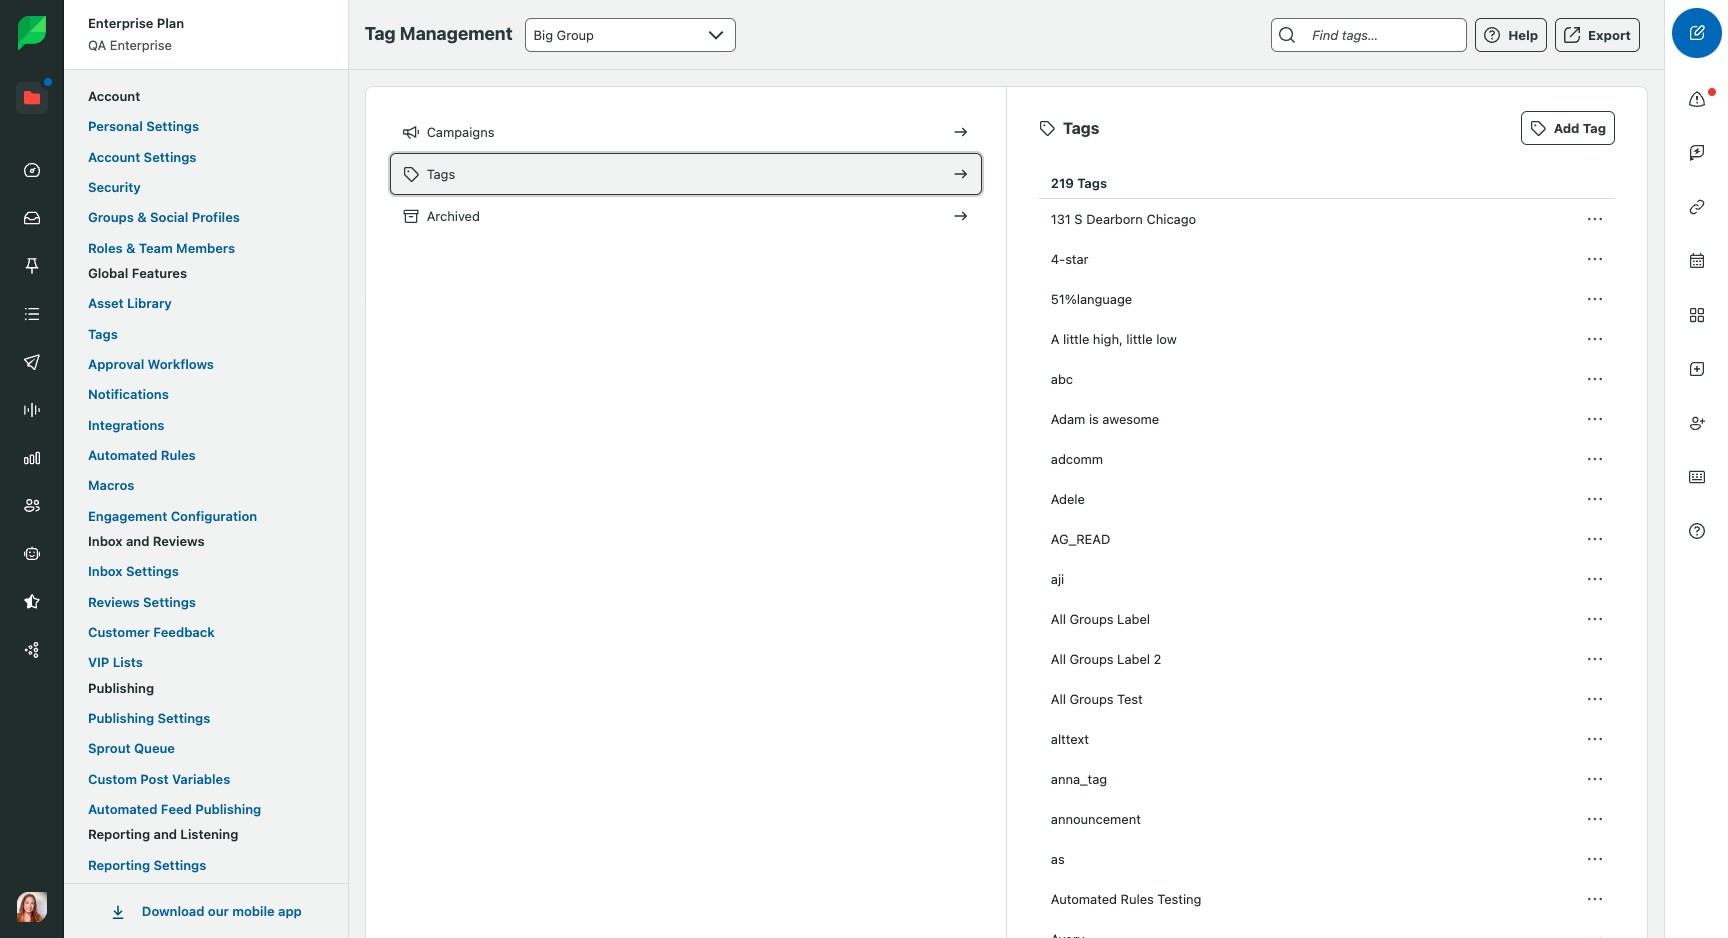This screenshot has width=1728, height=938.
Task: Click the Add Tag button
Action: [x=1568, y=128]
